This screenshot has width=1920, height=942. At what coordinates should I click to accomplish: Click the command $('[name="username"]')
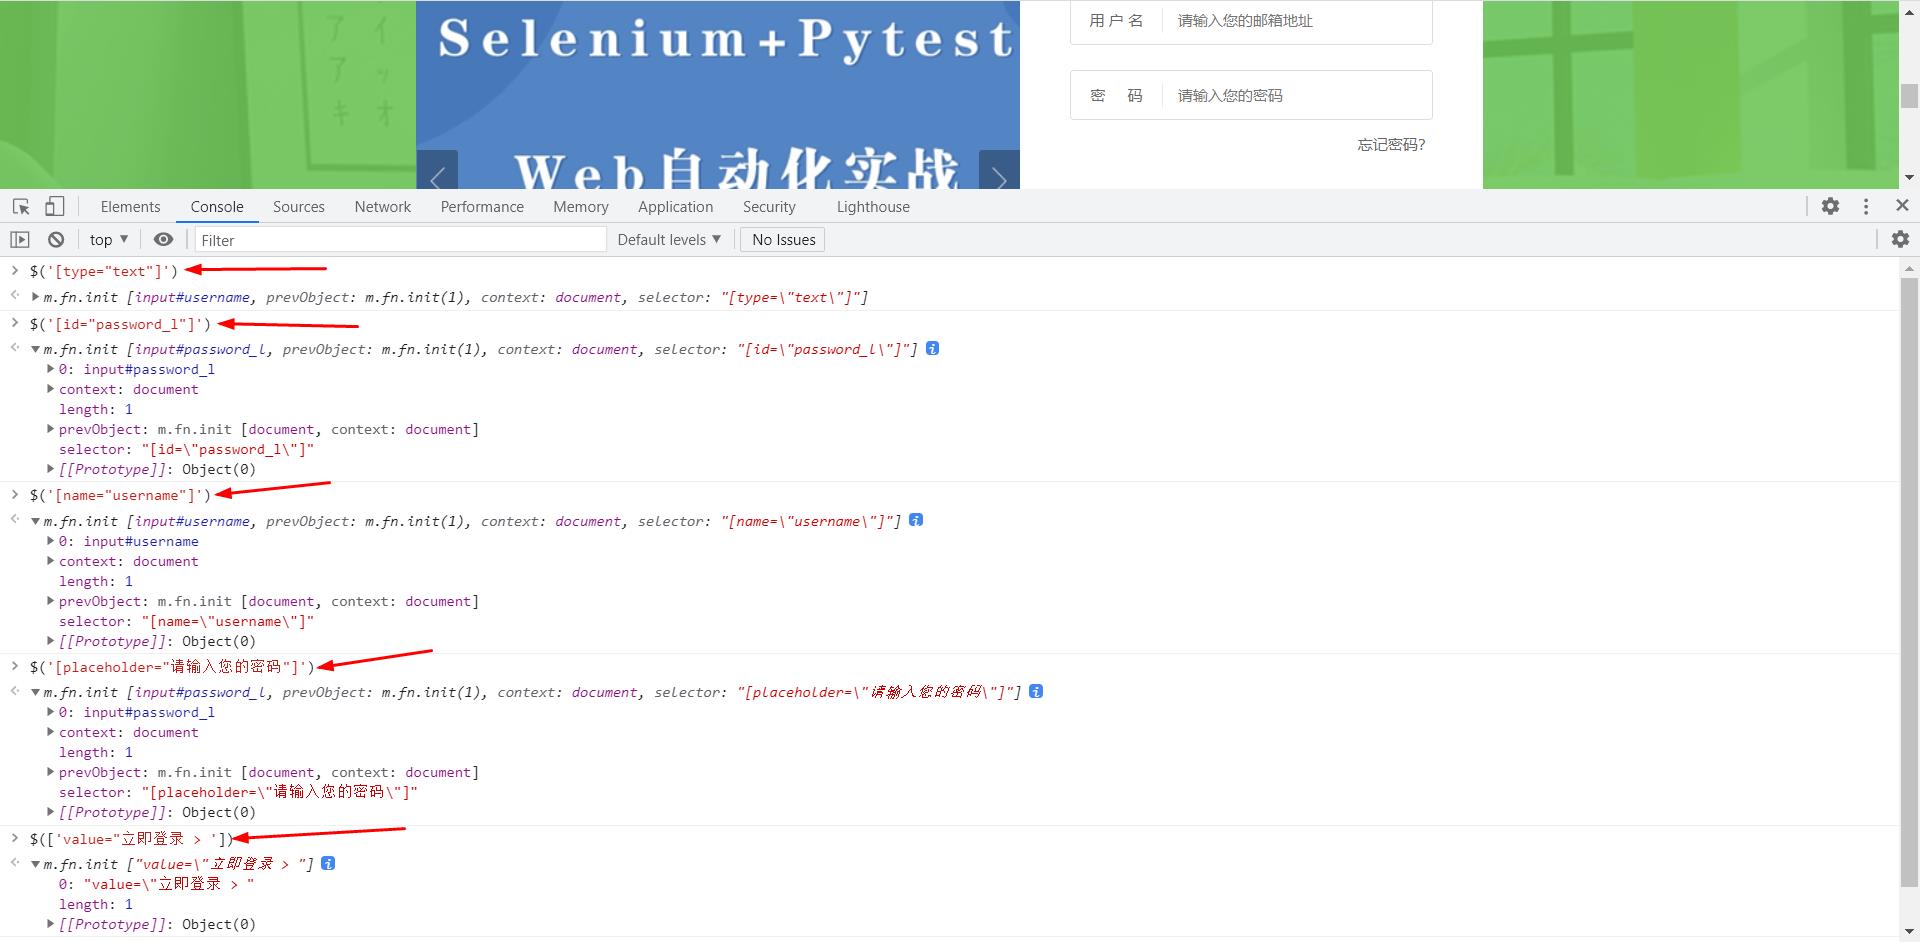[x=120, y=495]
